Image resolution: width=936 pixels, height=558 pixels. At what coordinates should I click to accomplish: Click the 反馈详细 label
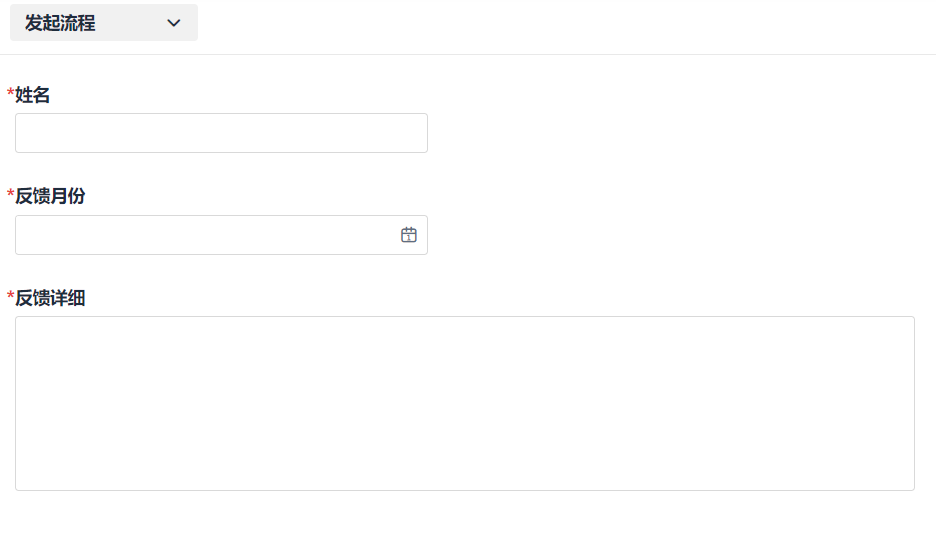[x=50, y=298]
